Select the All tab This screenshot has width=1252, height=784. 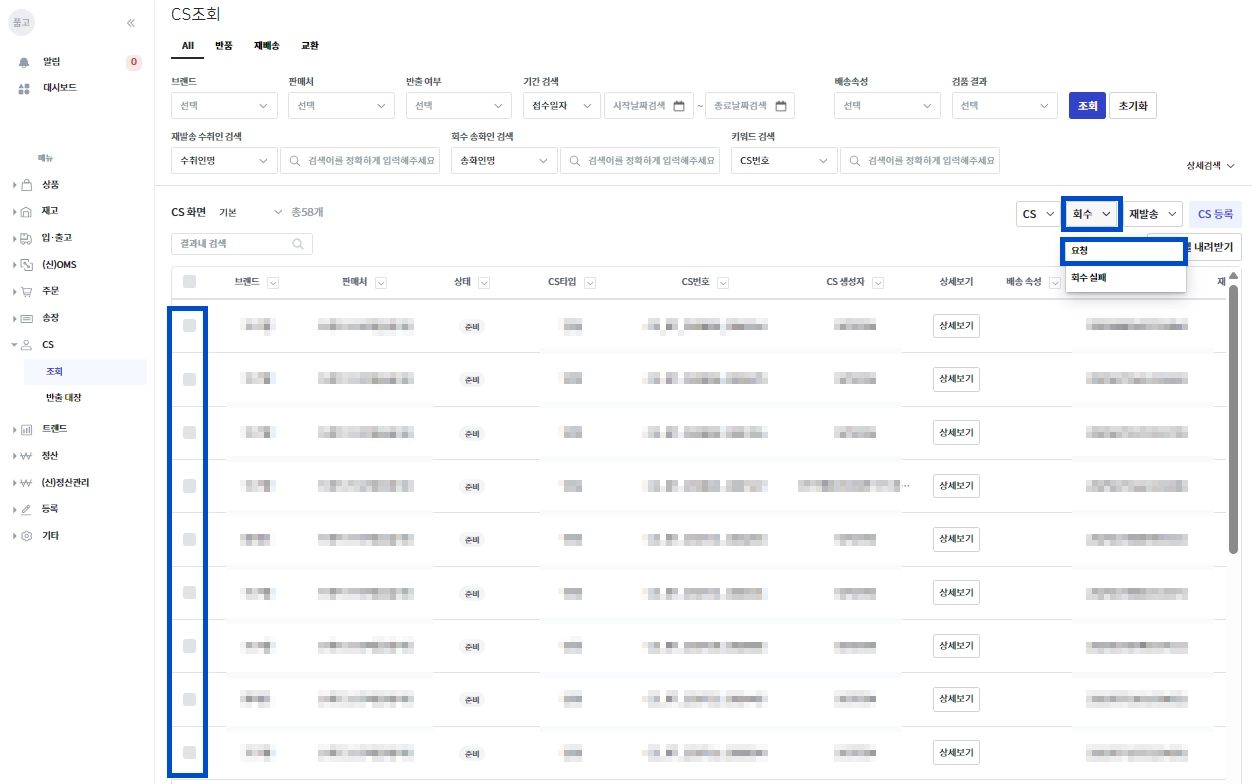coord(188,46)
